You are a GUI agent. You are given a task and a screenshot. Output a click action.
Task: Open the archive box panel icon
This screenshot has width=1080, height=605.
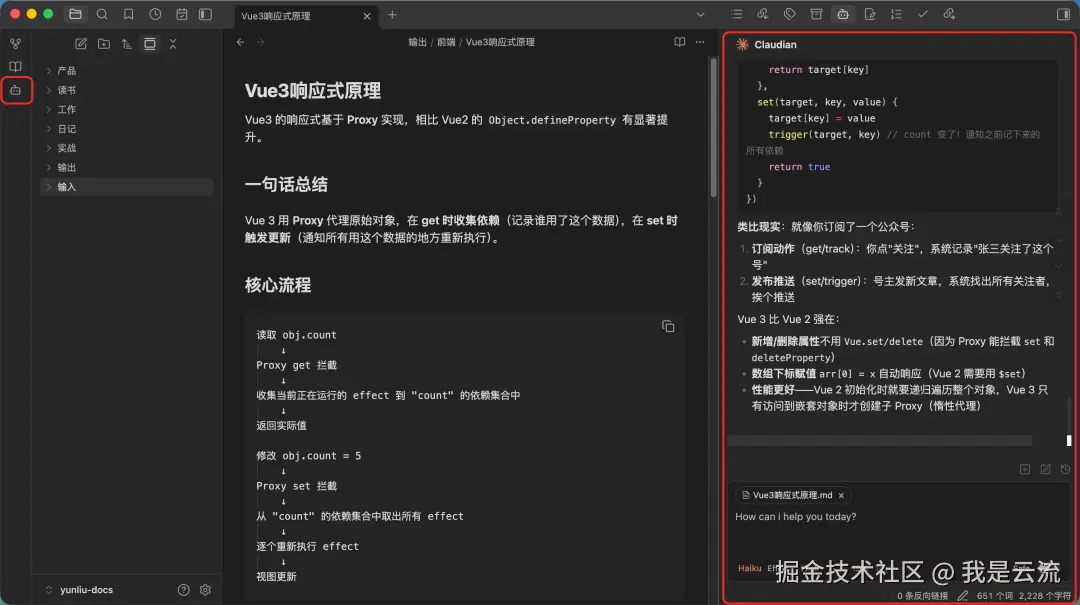816,14
